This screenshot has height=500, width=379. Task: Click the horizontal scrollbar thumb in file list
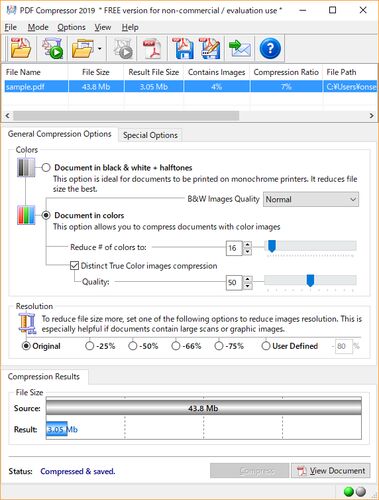pyautogui.click(x=126, y=116)
